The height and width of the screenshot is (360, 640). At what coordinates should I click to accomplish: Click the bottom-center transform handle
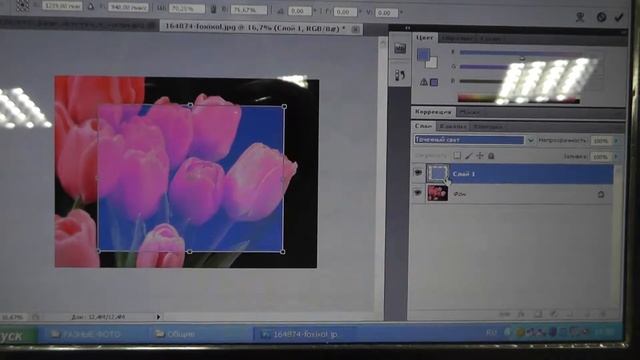[189, 251]
